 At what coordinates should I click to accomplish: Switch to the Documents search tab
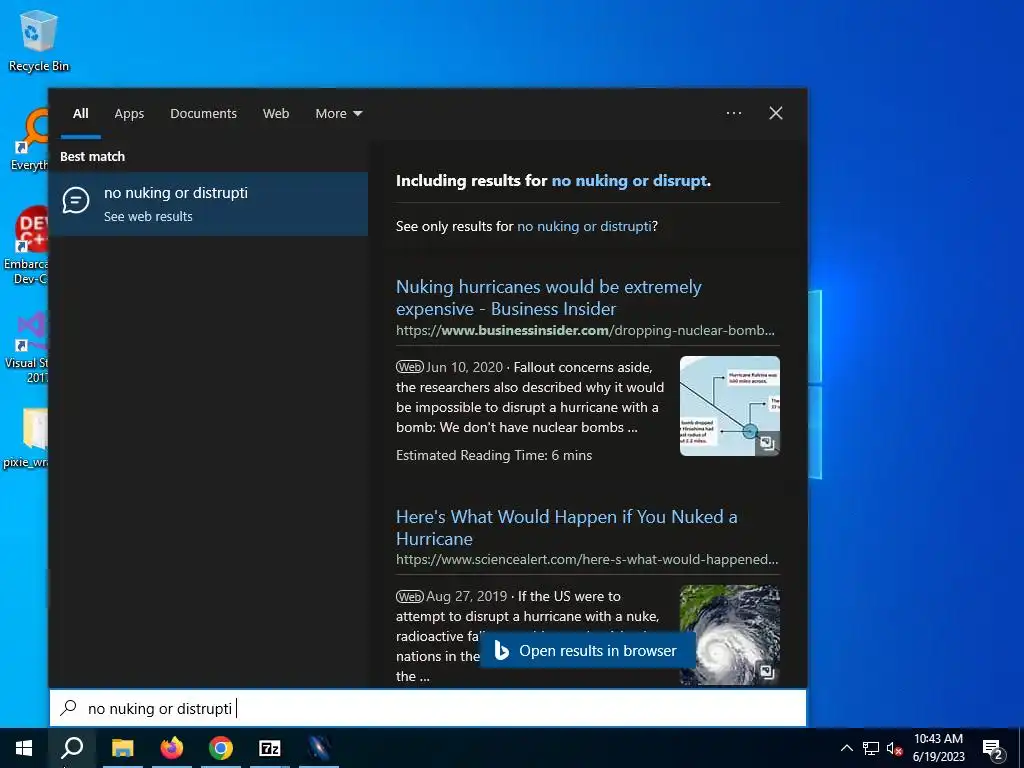[204, 114]
